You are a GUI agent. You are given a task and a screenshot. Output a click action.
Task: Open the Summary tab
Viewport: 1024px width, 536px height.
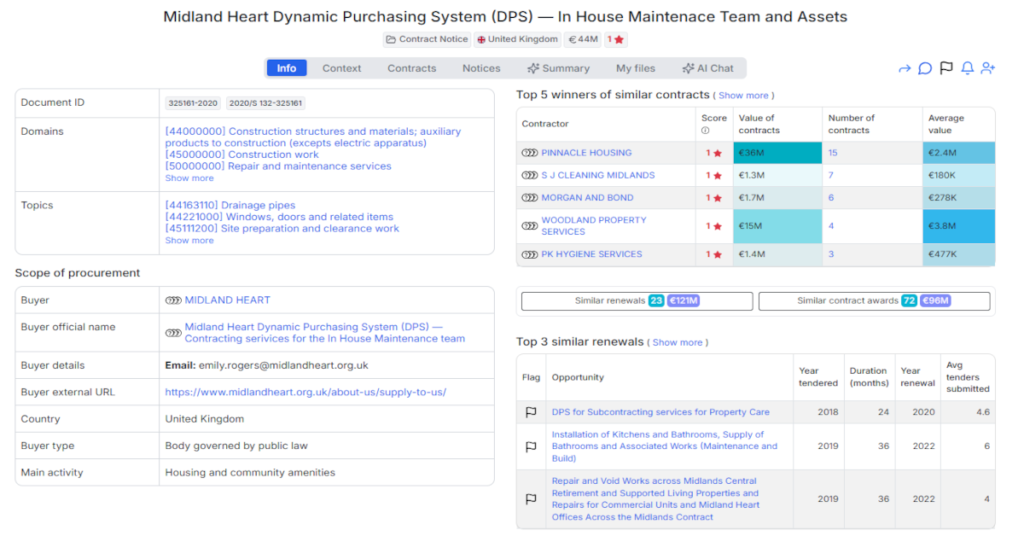coord(558,68)
